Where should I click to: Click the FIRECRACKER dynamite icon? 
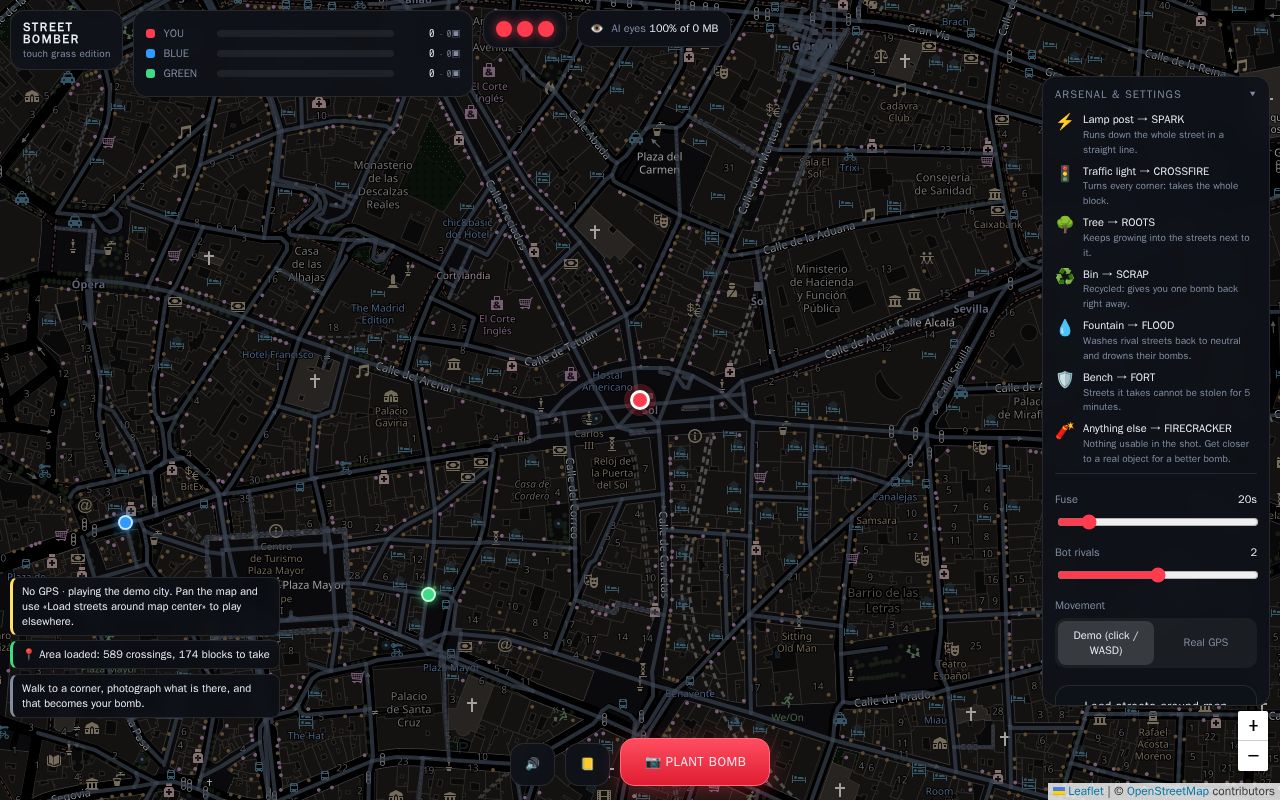(x=1065, y=430)
